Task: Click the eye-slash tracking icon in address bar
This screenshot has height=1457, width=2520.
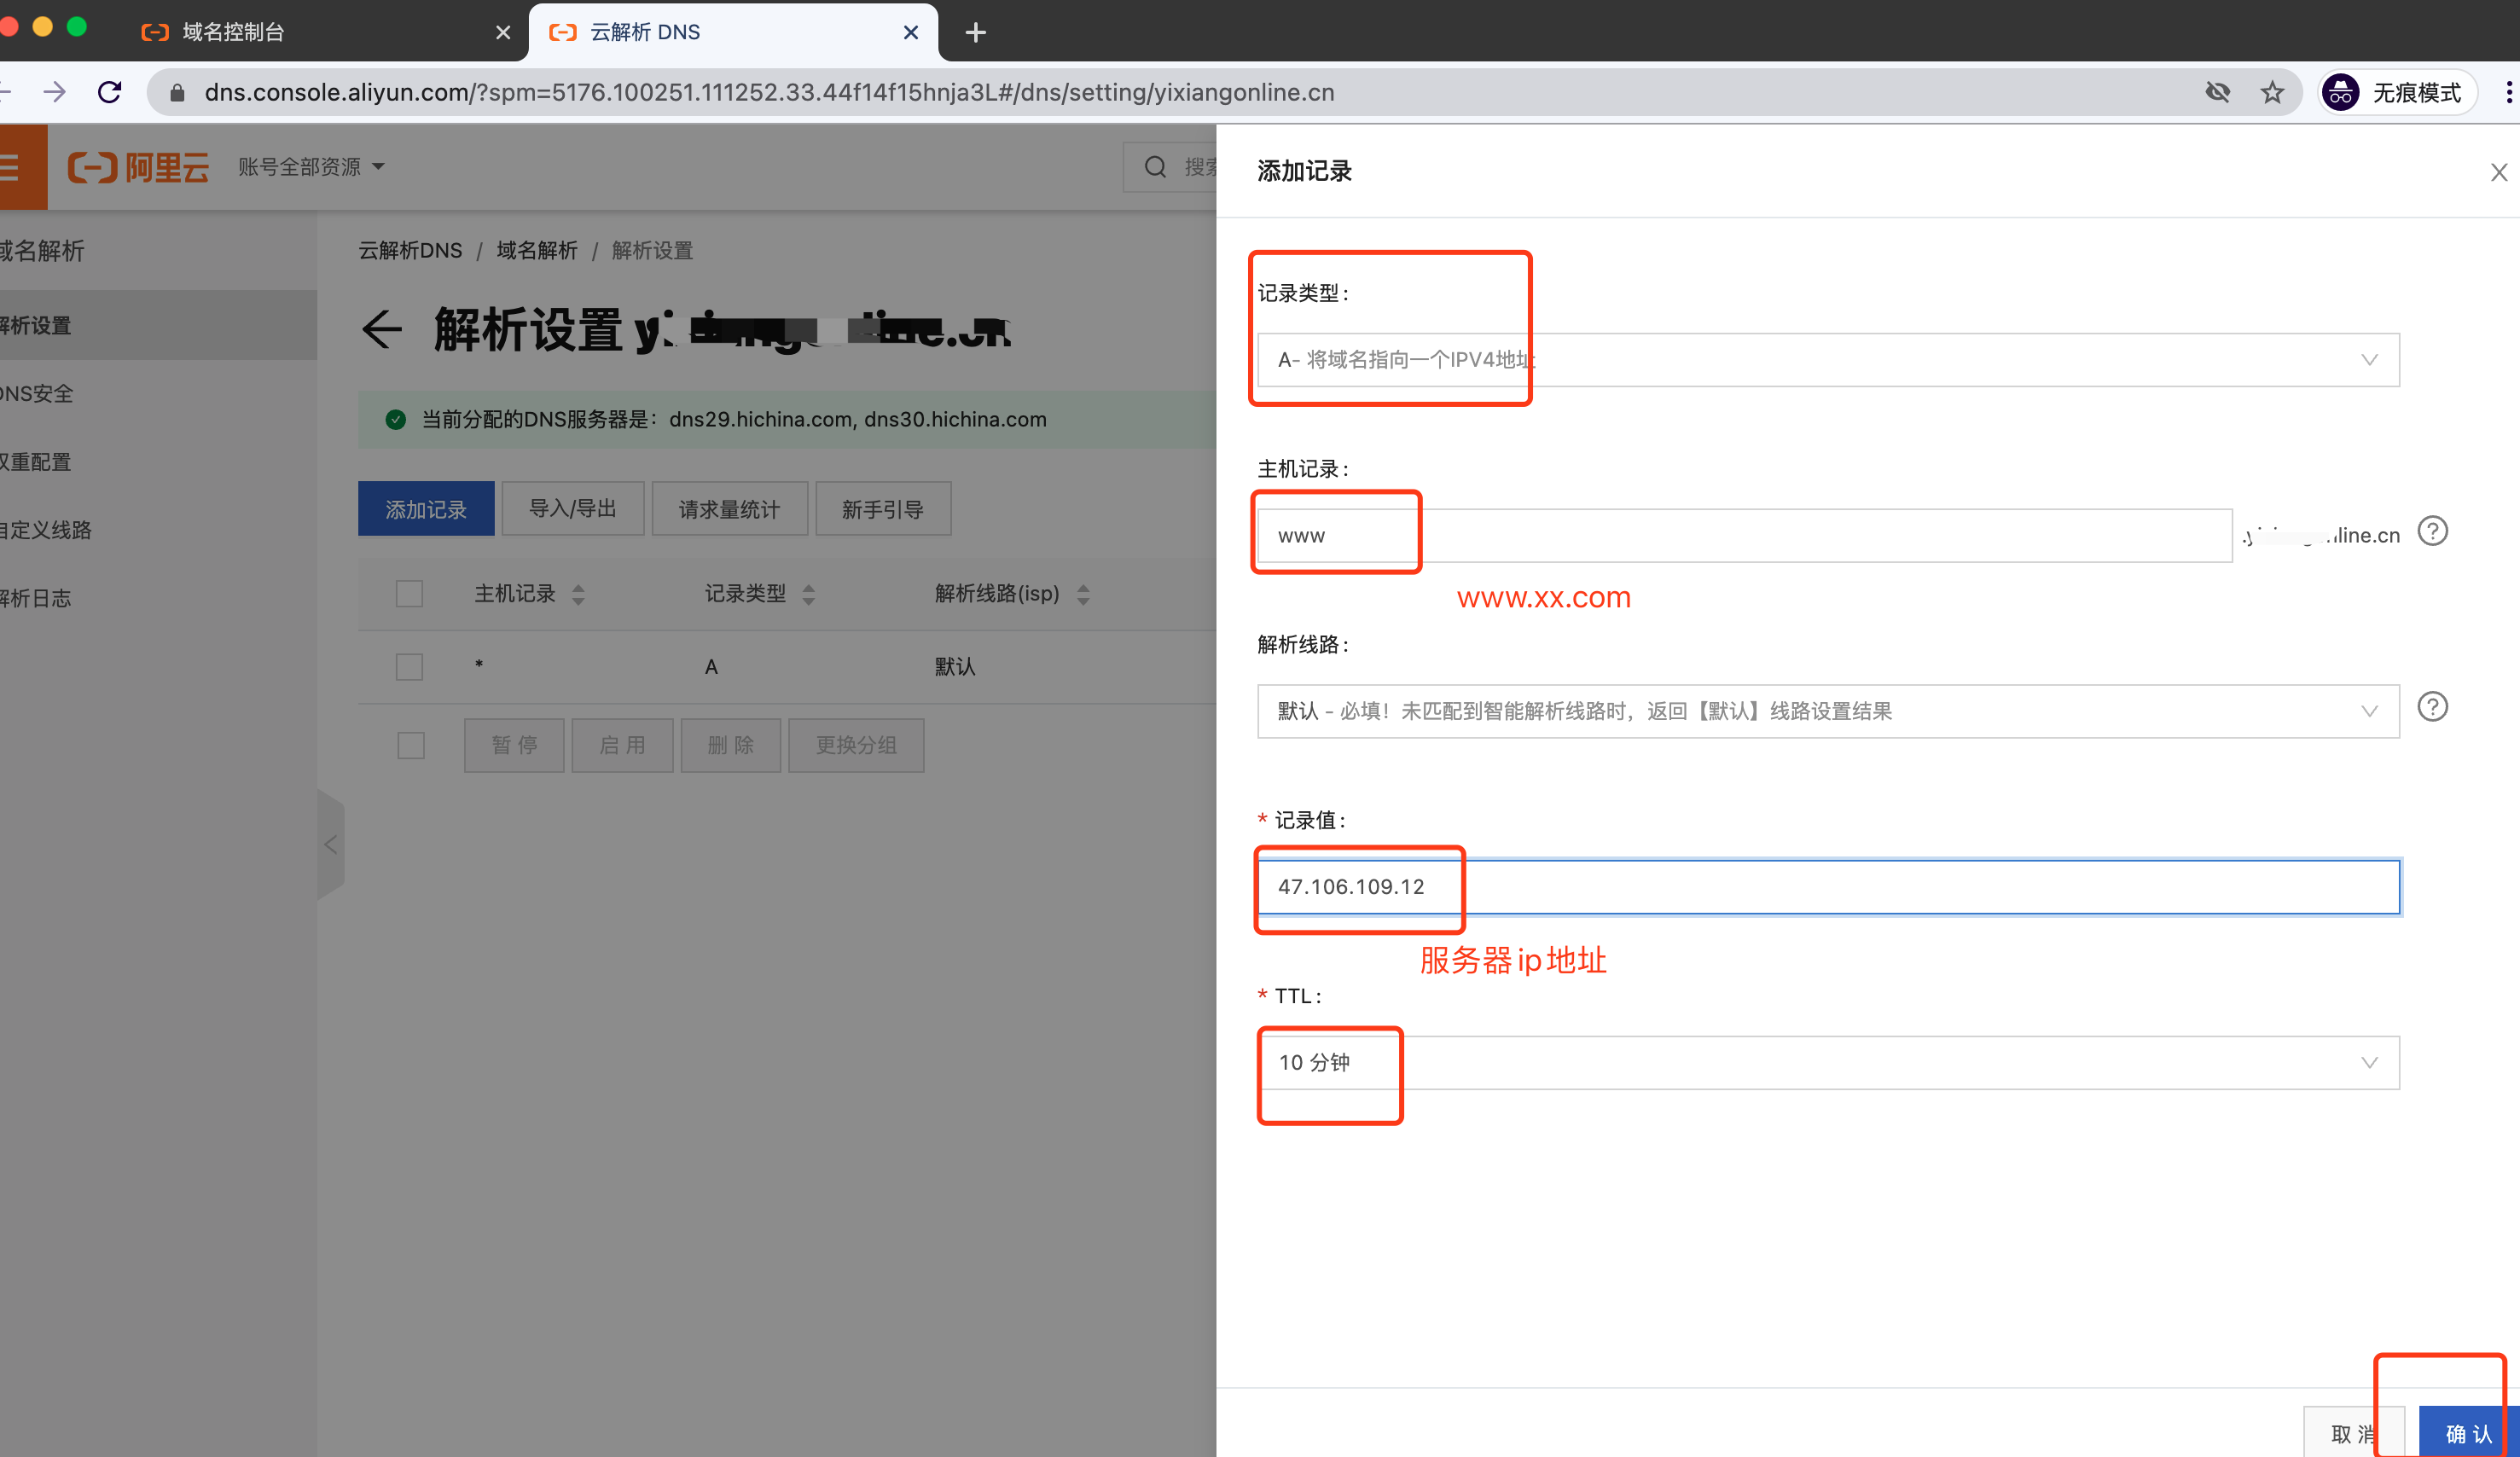Action: click(2217, 92)
